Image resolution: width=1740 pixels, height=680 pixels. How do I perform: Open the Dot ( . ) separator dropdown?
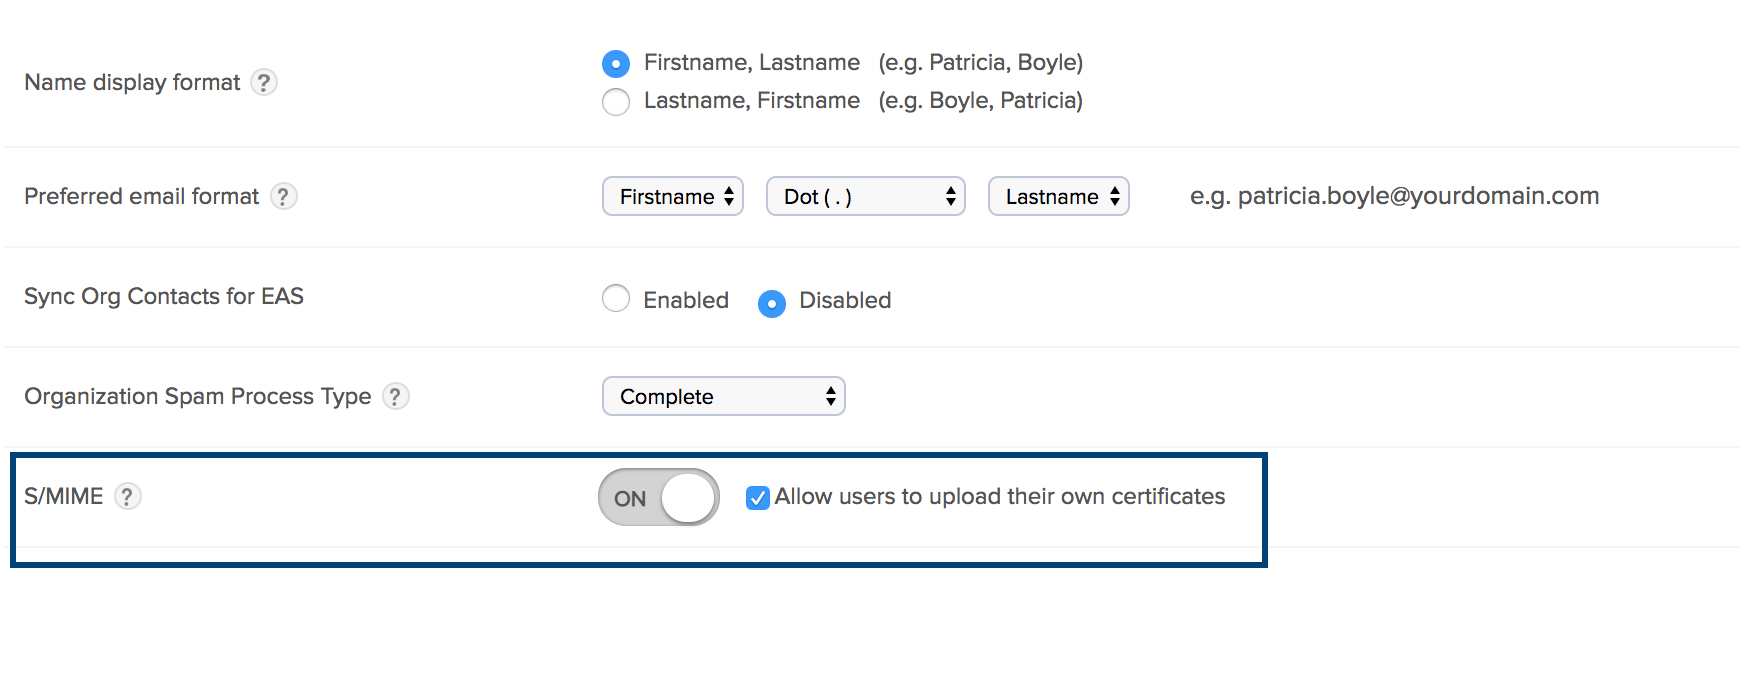click(865, 196)
